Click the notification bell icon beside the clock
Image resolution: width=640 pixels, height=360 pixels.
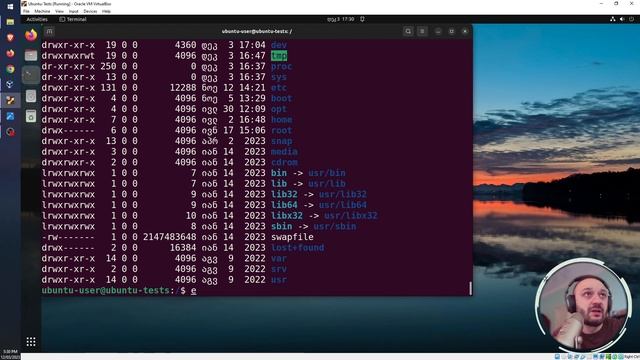tap(362, 19)
